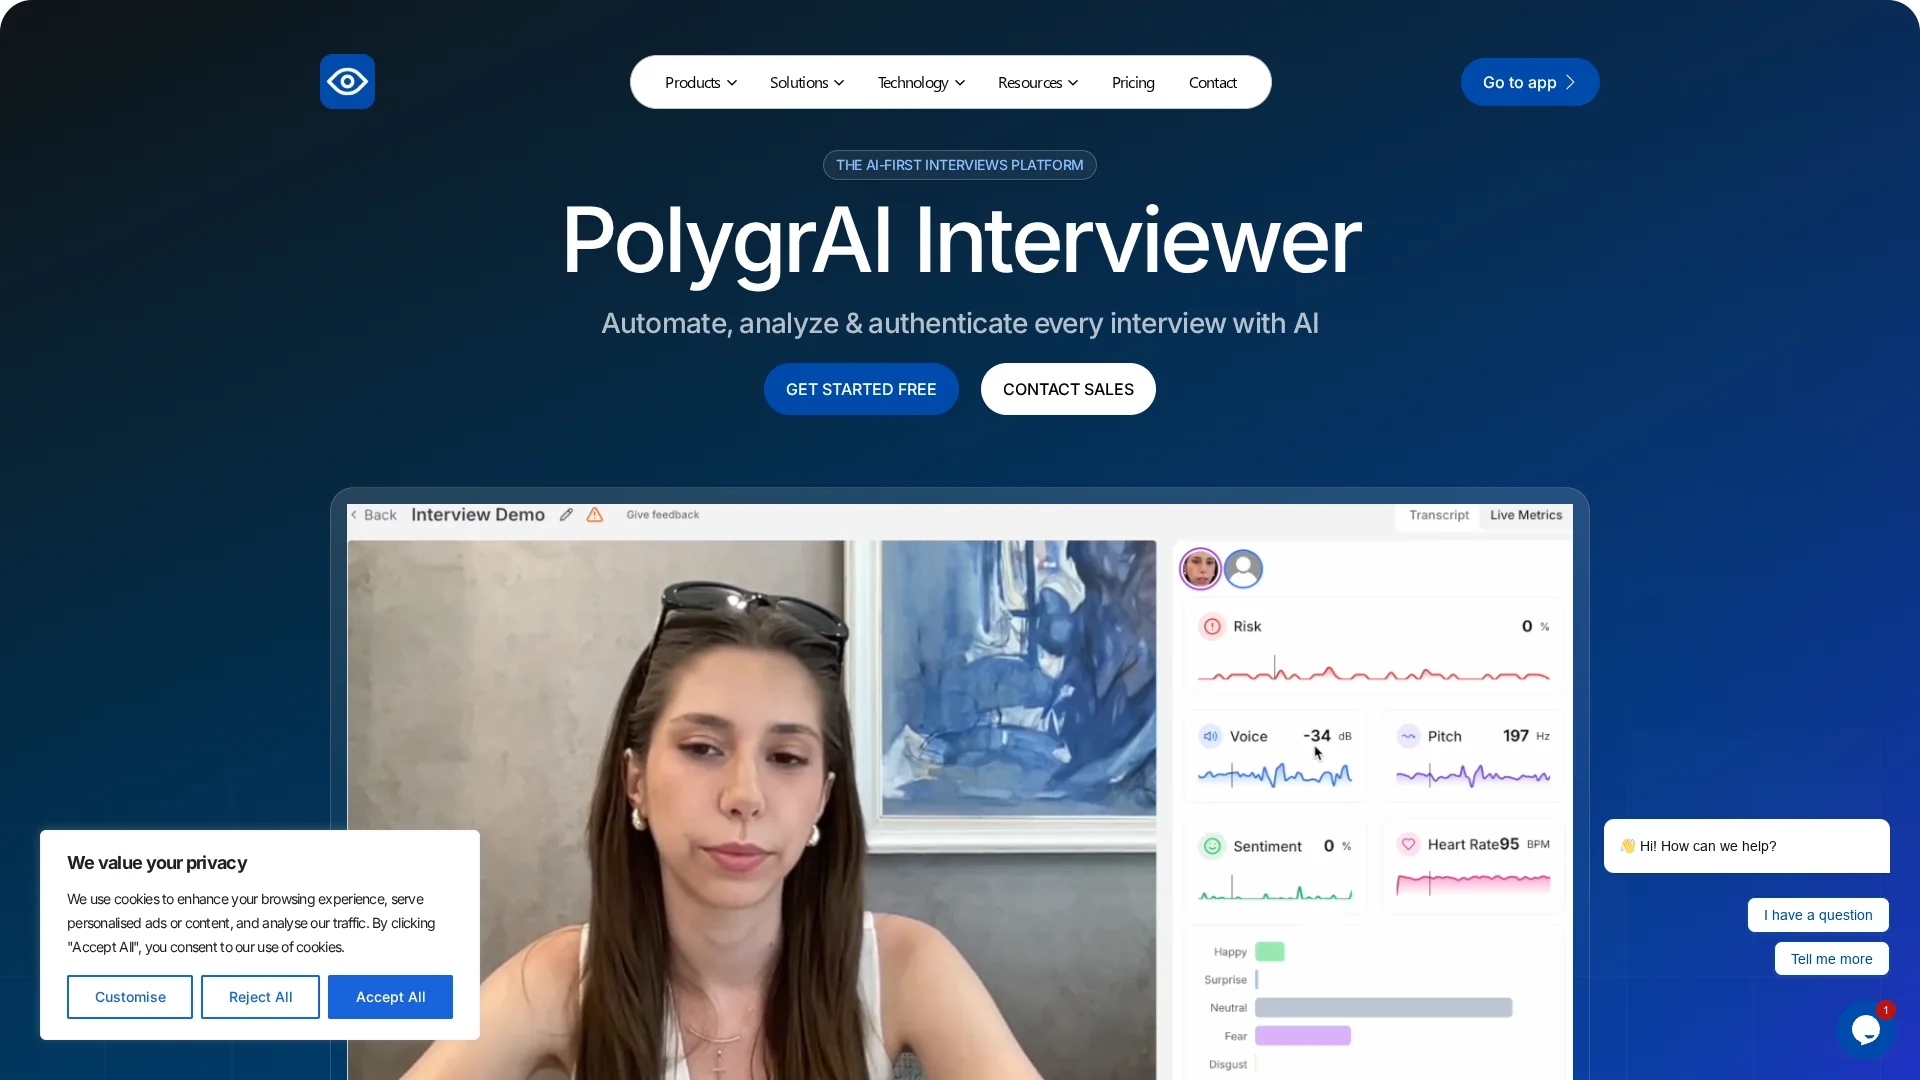The height and width of the screenshot is (1080, 1920).
Task: Click the orange warning triangle icon
Action: point(595,514)
